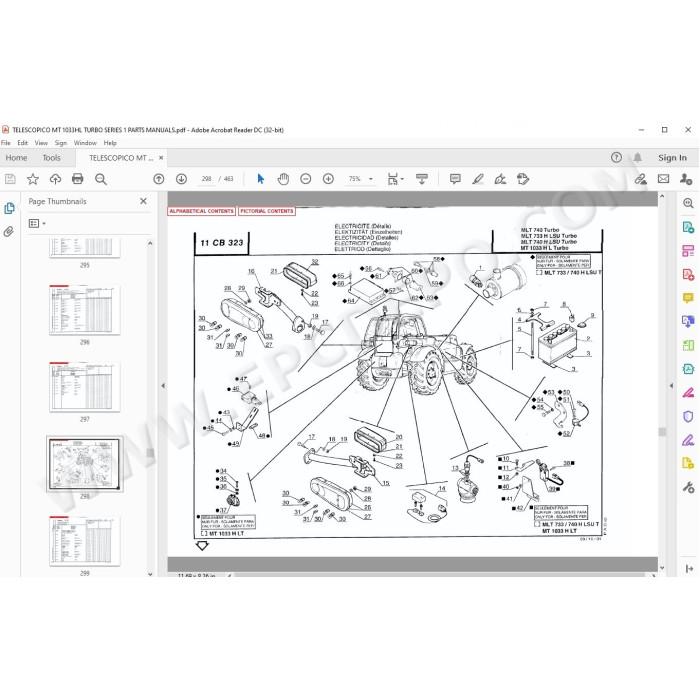Send the file by email icon
This screenshot has width=700, height=700.
pos(663,179)
